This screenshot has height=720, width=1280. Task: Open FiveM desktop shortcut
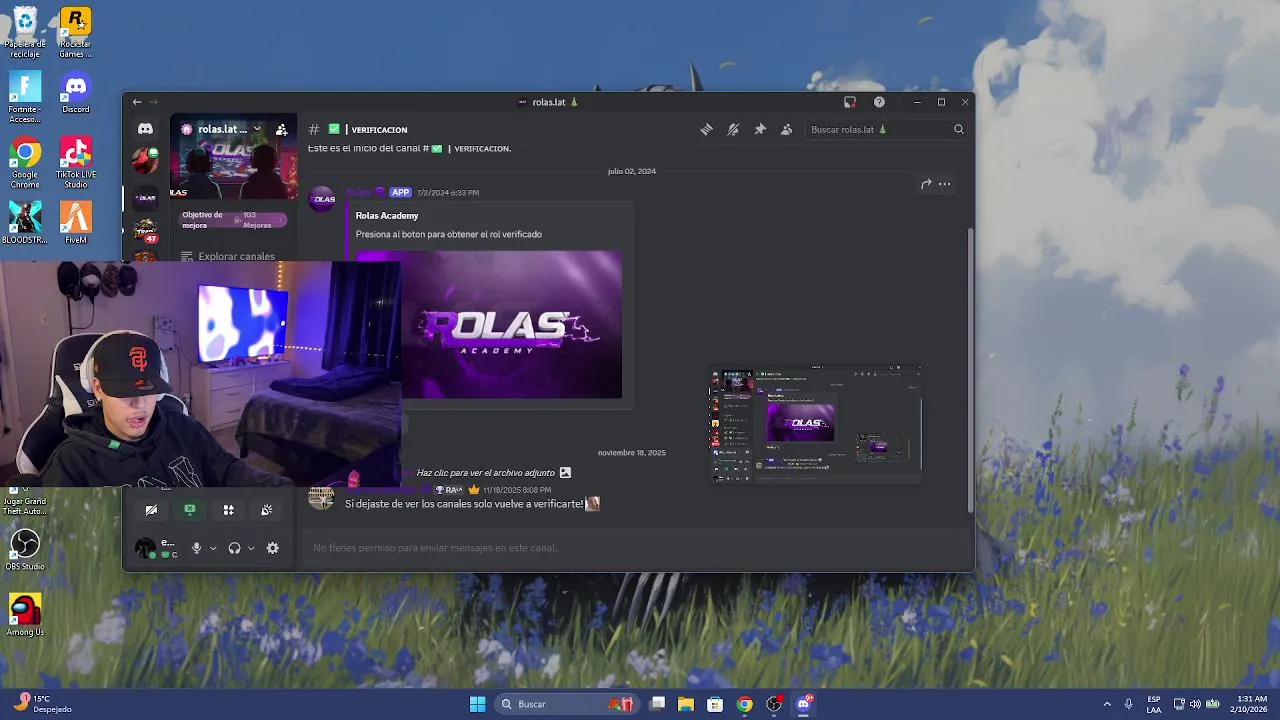(75, 223)
